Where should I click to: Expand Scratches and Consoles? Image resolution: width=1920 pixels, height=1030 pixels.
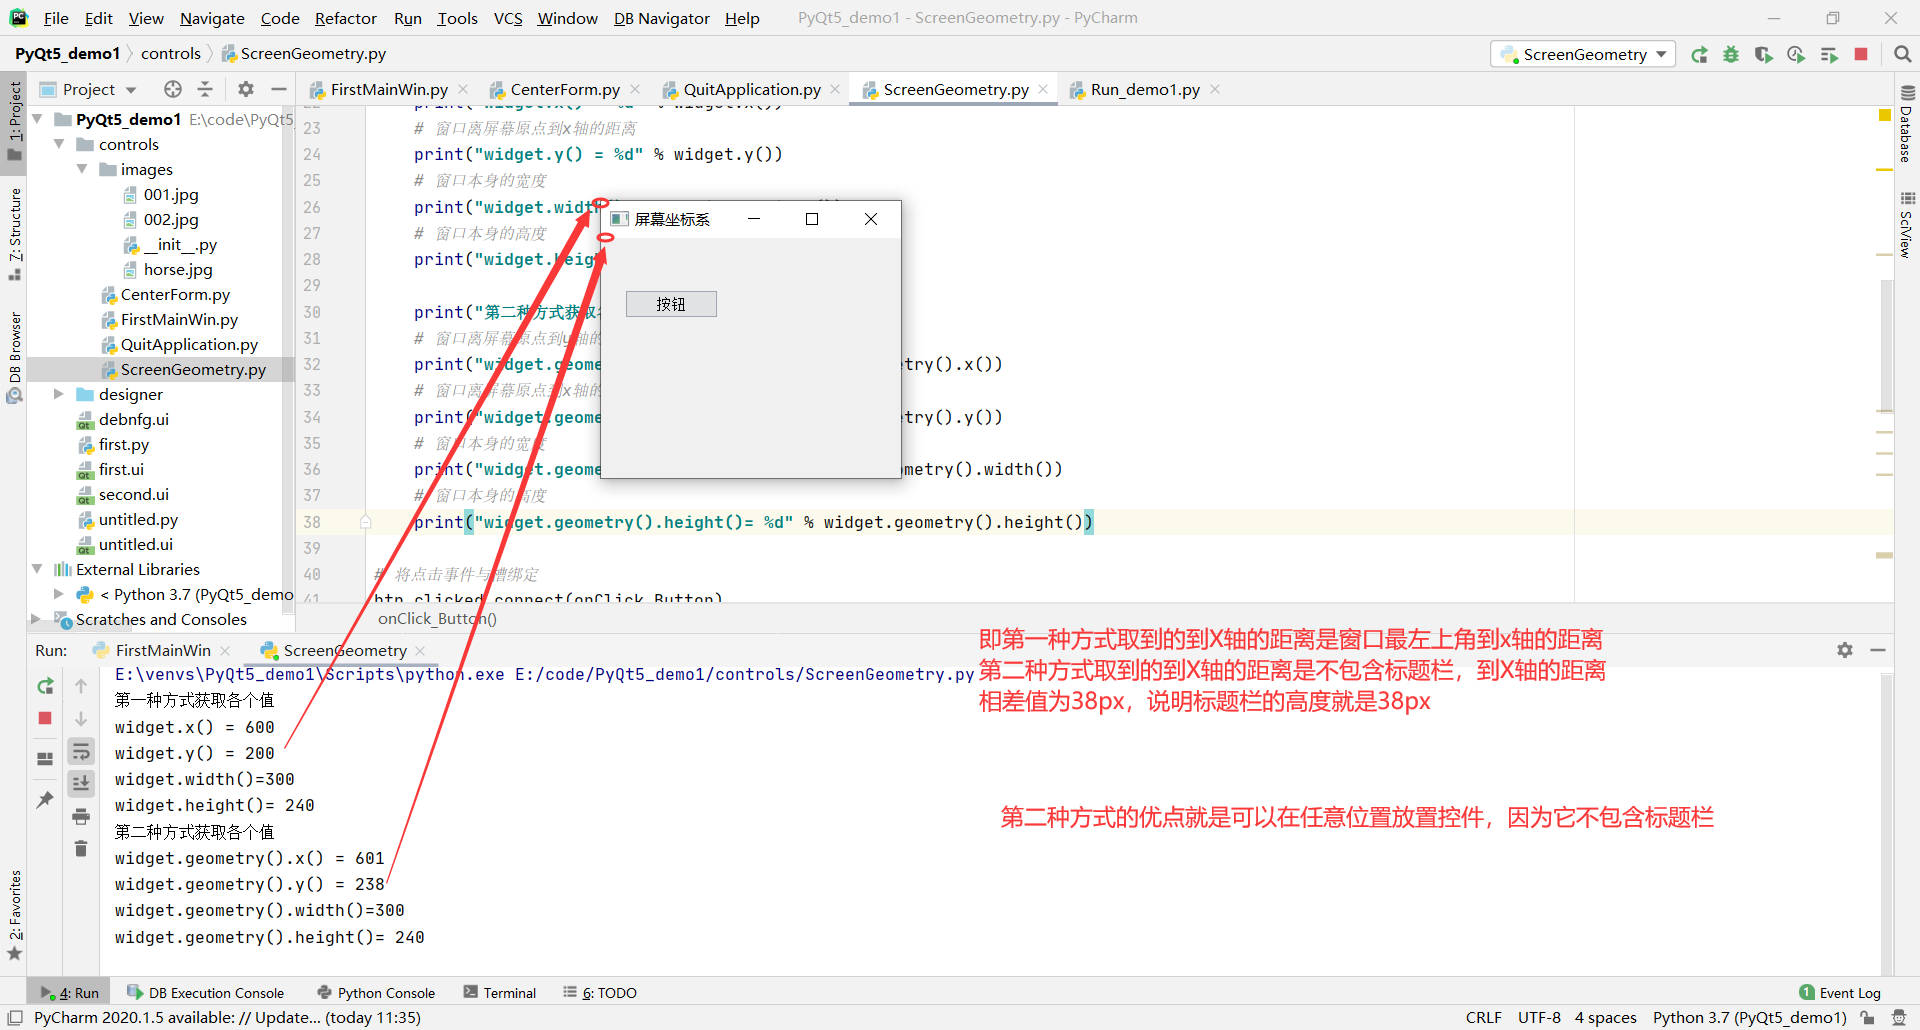click(38, 619)
